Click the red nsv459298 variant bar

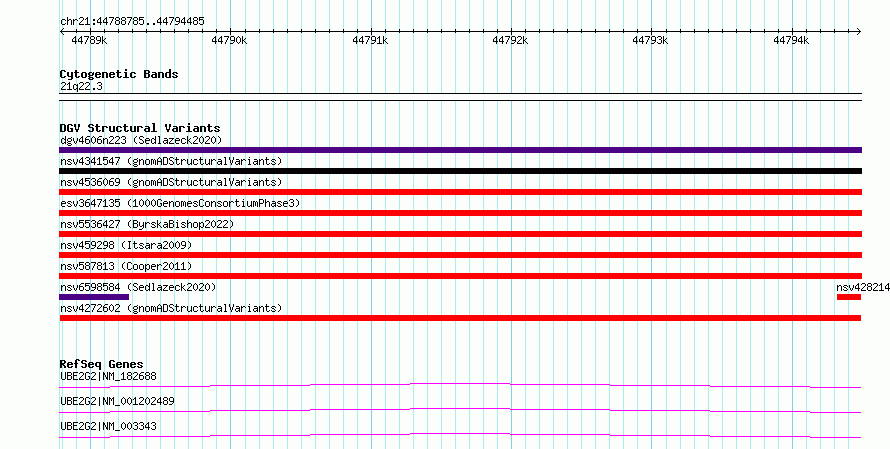(x=460, y=255)
